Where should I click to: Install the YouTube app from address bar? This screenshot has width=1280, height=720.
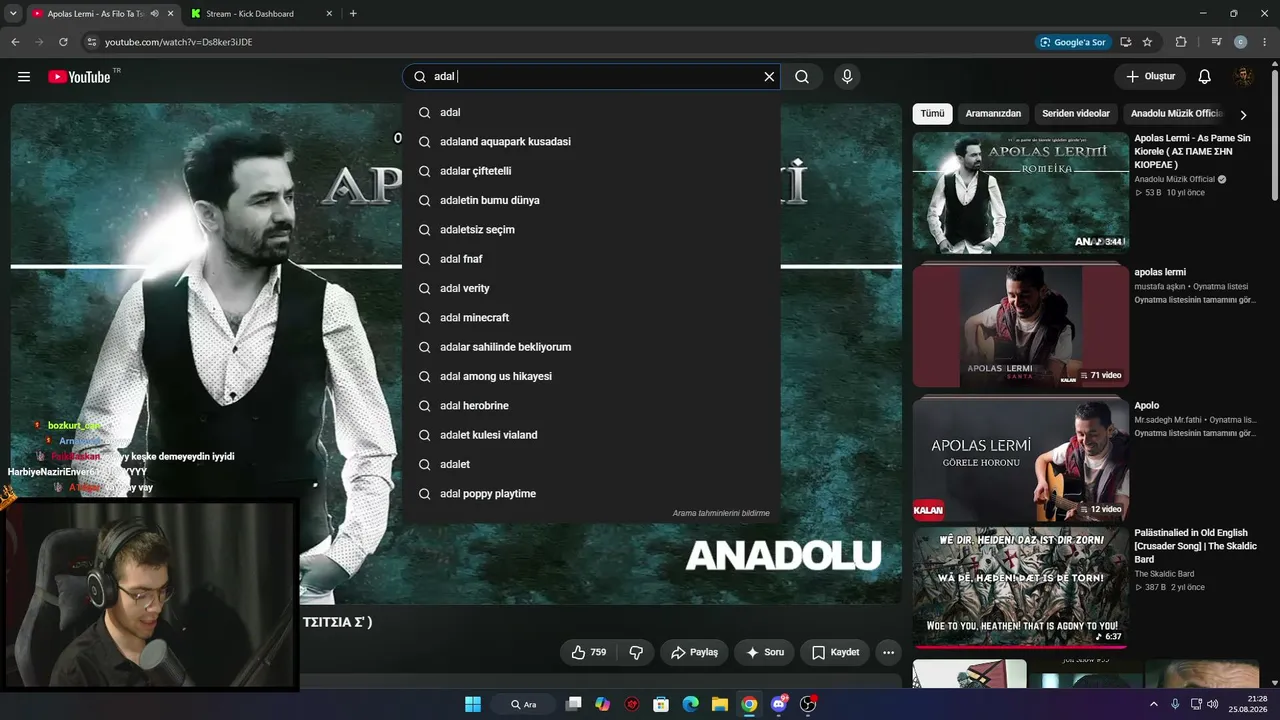pos(1126,42)
